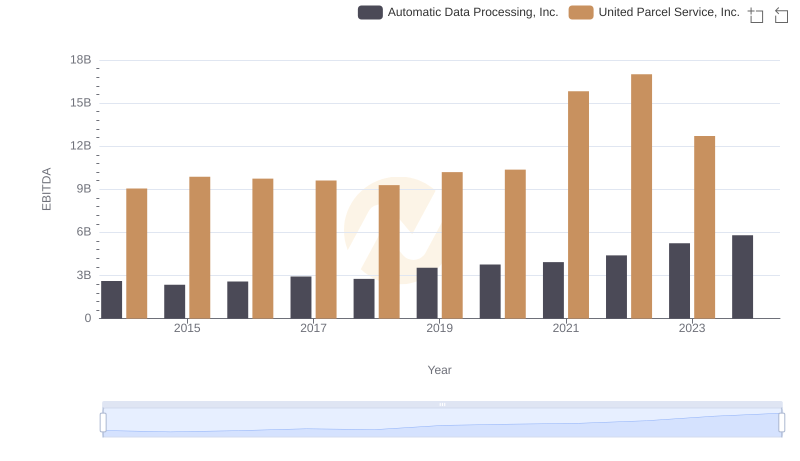
Task: Click the 3B y-axis label
Action: point(84,275)
